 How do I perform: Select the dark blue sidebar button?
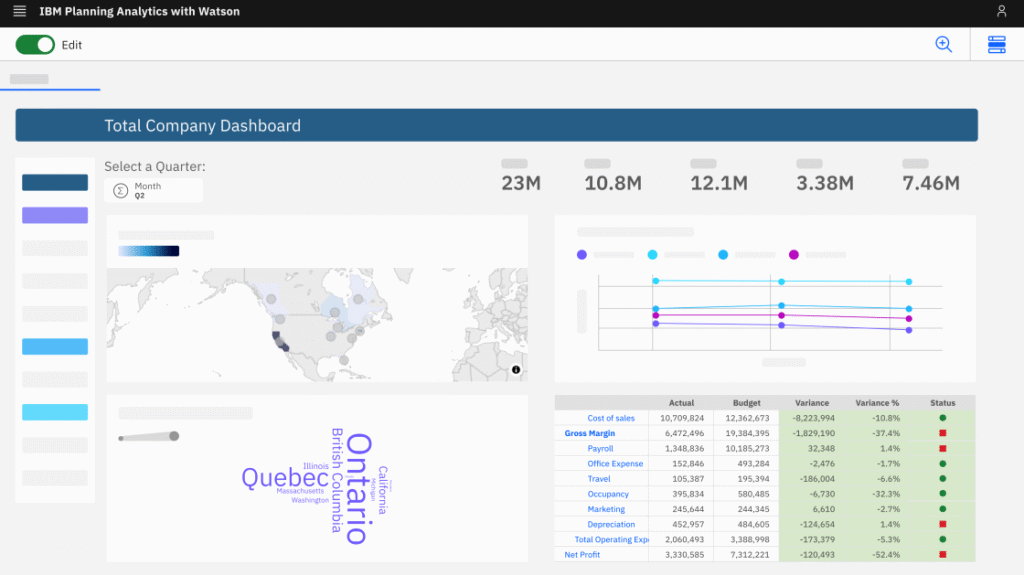(x=55, y=182)
